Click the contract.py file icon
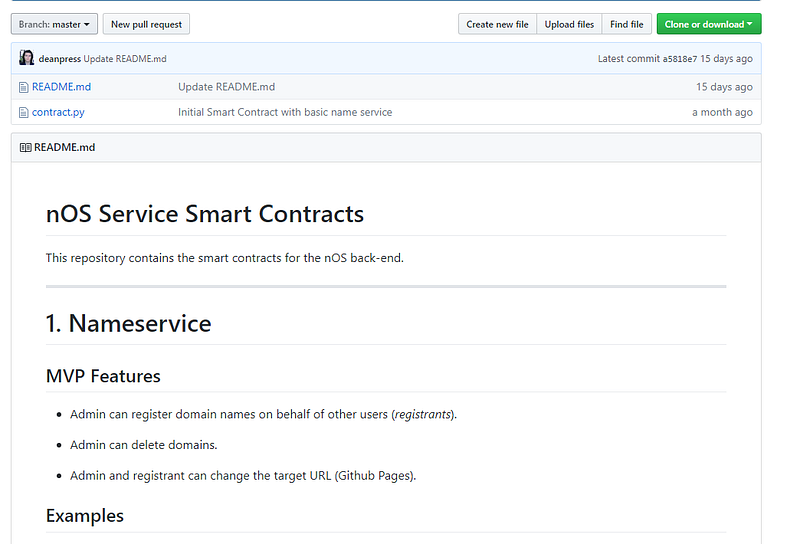The width and height of the screenshot is (800, 544). (24, 112)
